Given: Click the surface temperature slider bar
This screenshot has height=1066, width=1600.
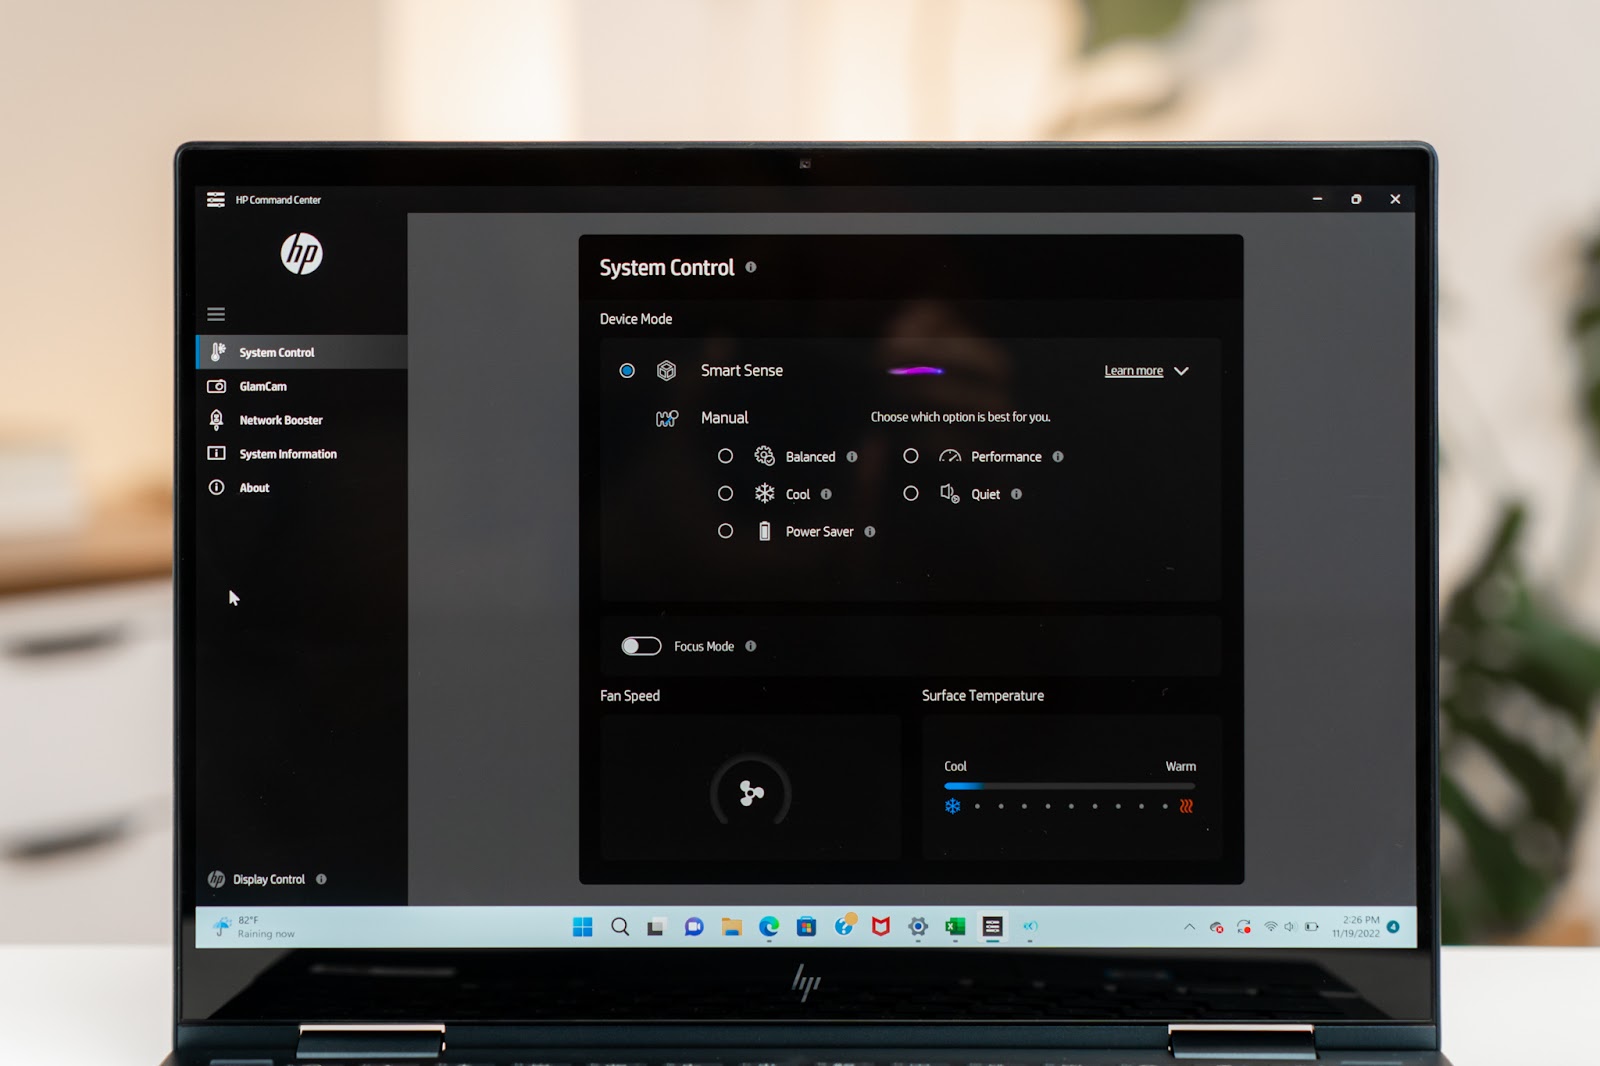Looking at the screenshot, I should pyautogui.click(x=1069, y=786).
